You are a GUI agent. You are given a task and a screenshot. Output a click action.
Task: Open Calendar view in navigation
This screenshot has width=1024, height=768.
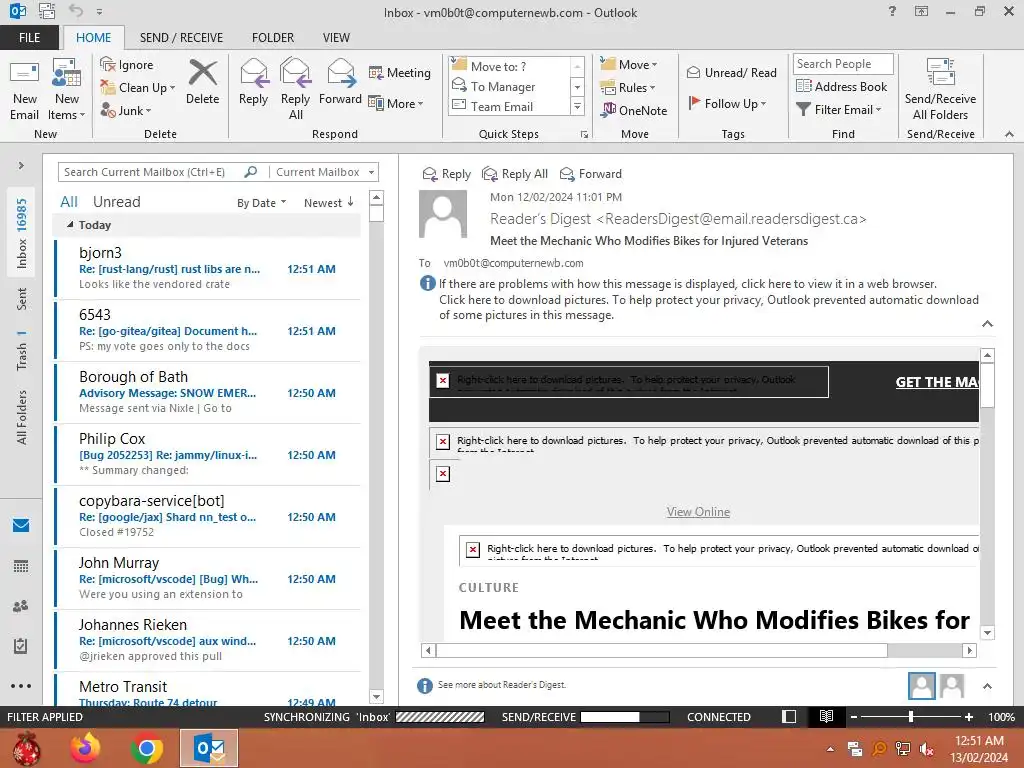coord(21,566)
